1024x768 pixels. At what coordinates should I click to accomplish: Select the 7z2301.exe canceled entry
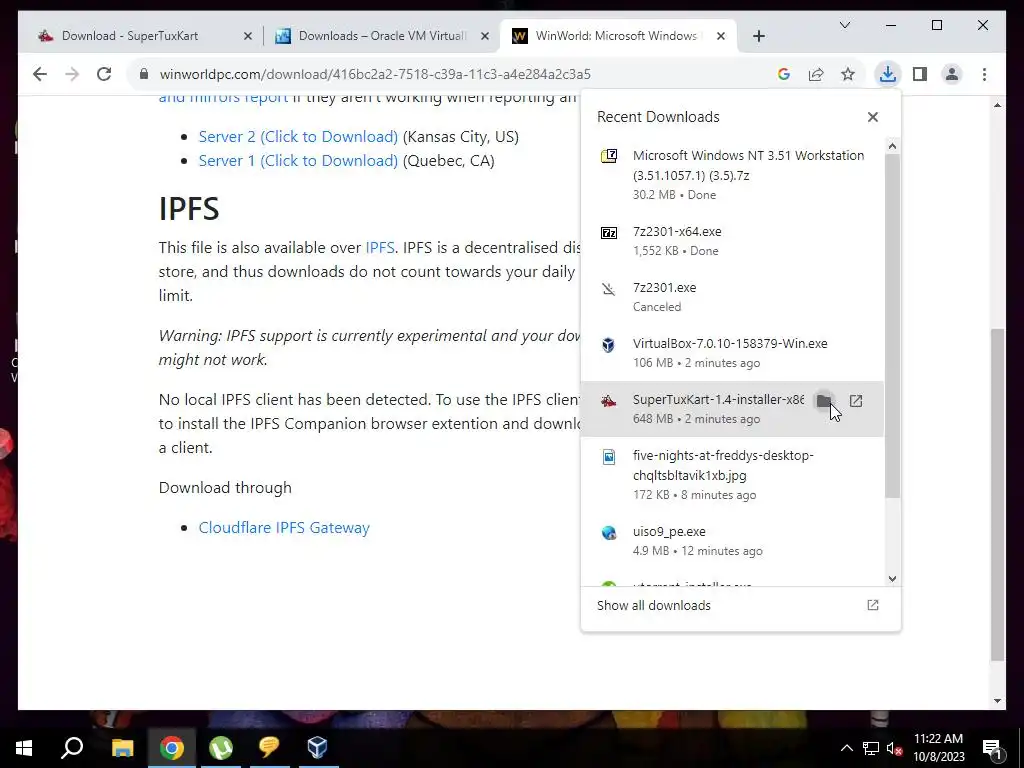coord(731,297)
